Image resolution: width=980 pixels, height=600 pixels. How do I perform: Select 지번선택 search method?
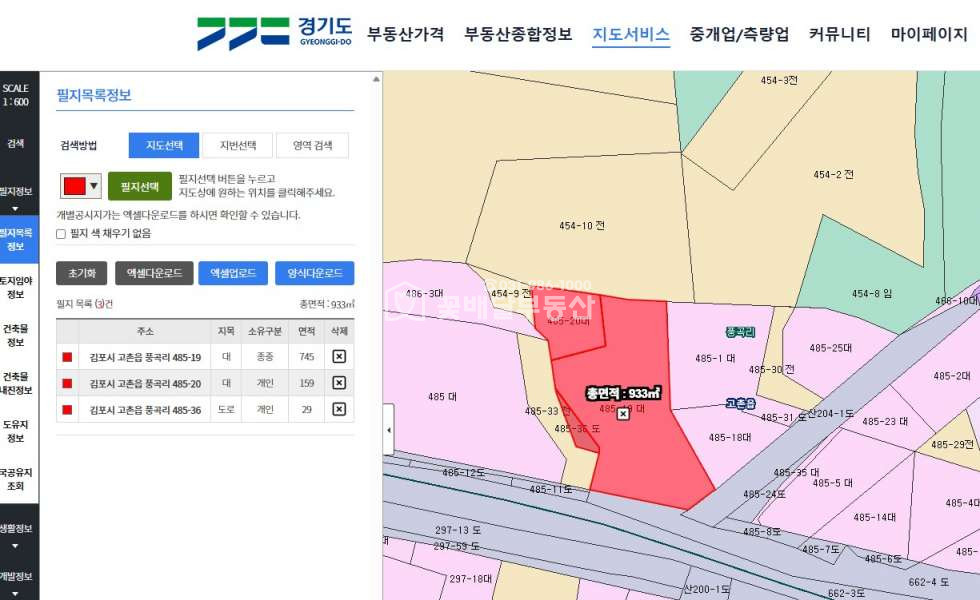click(x=237, y=145)
